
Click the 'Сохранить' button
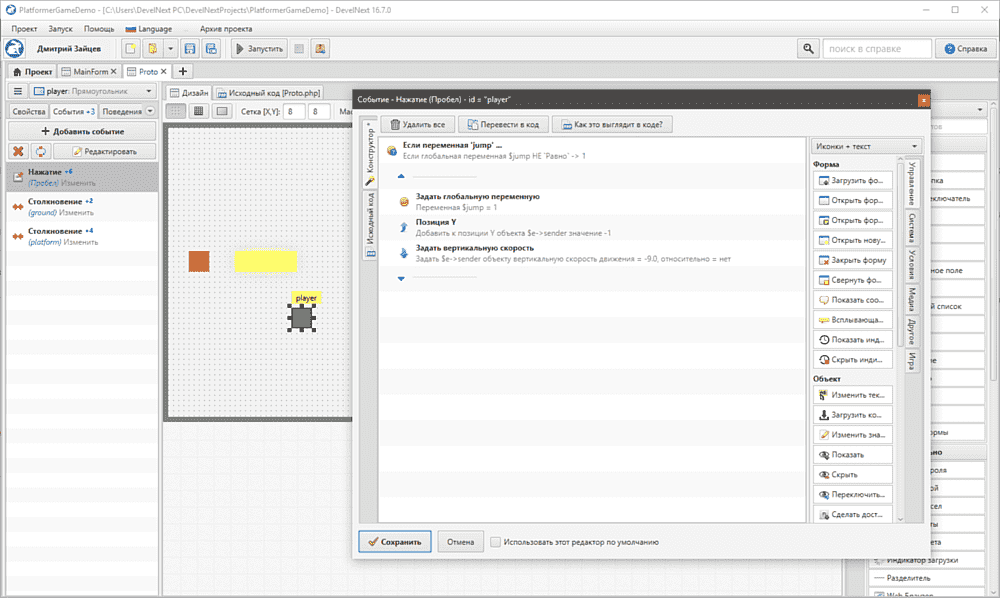point(395,542)
